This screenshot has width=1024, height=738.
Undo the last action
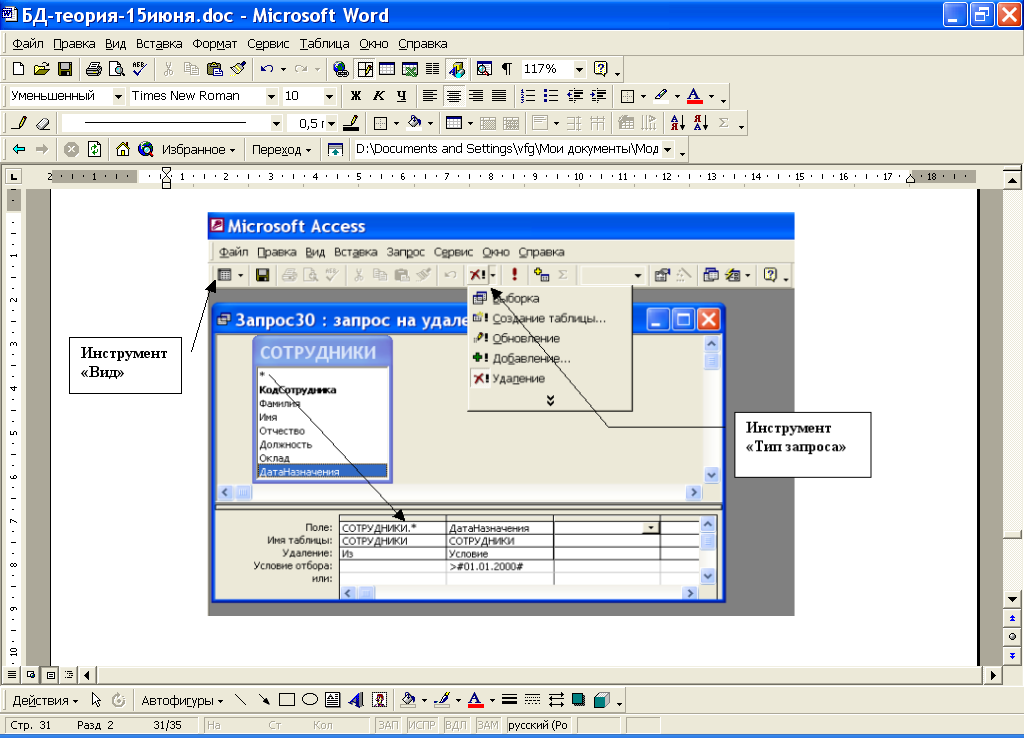(x=266, y=69)
